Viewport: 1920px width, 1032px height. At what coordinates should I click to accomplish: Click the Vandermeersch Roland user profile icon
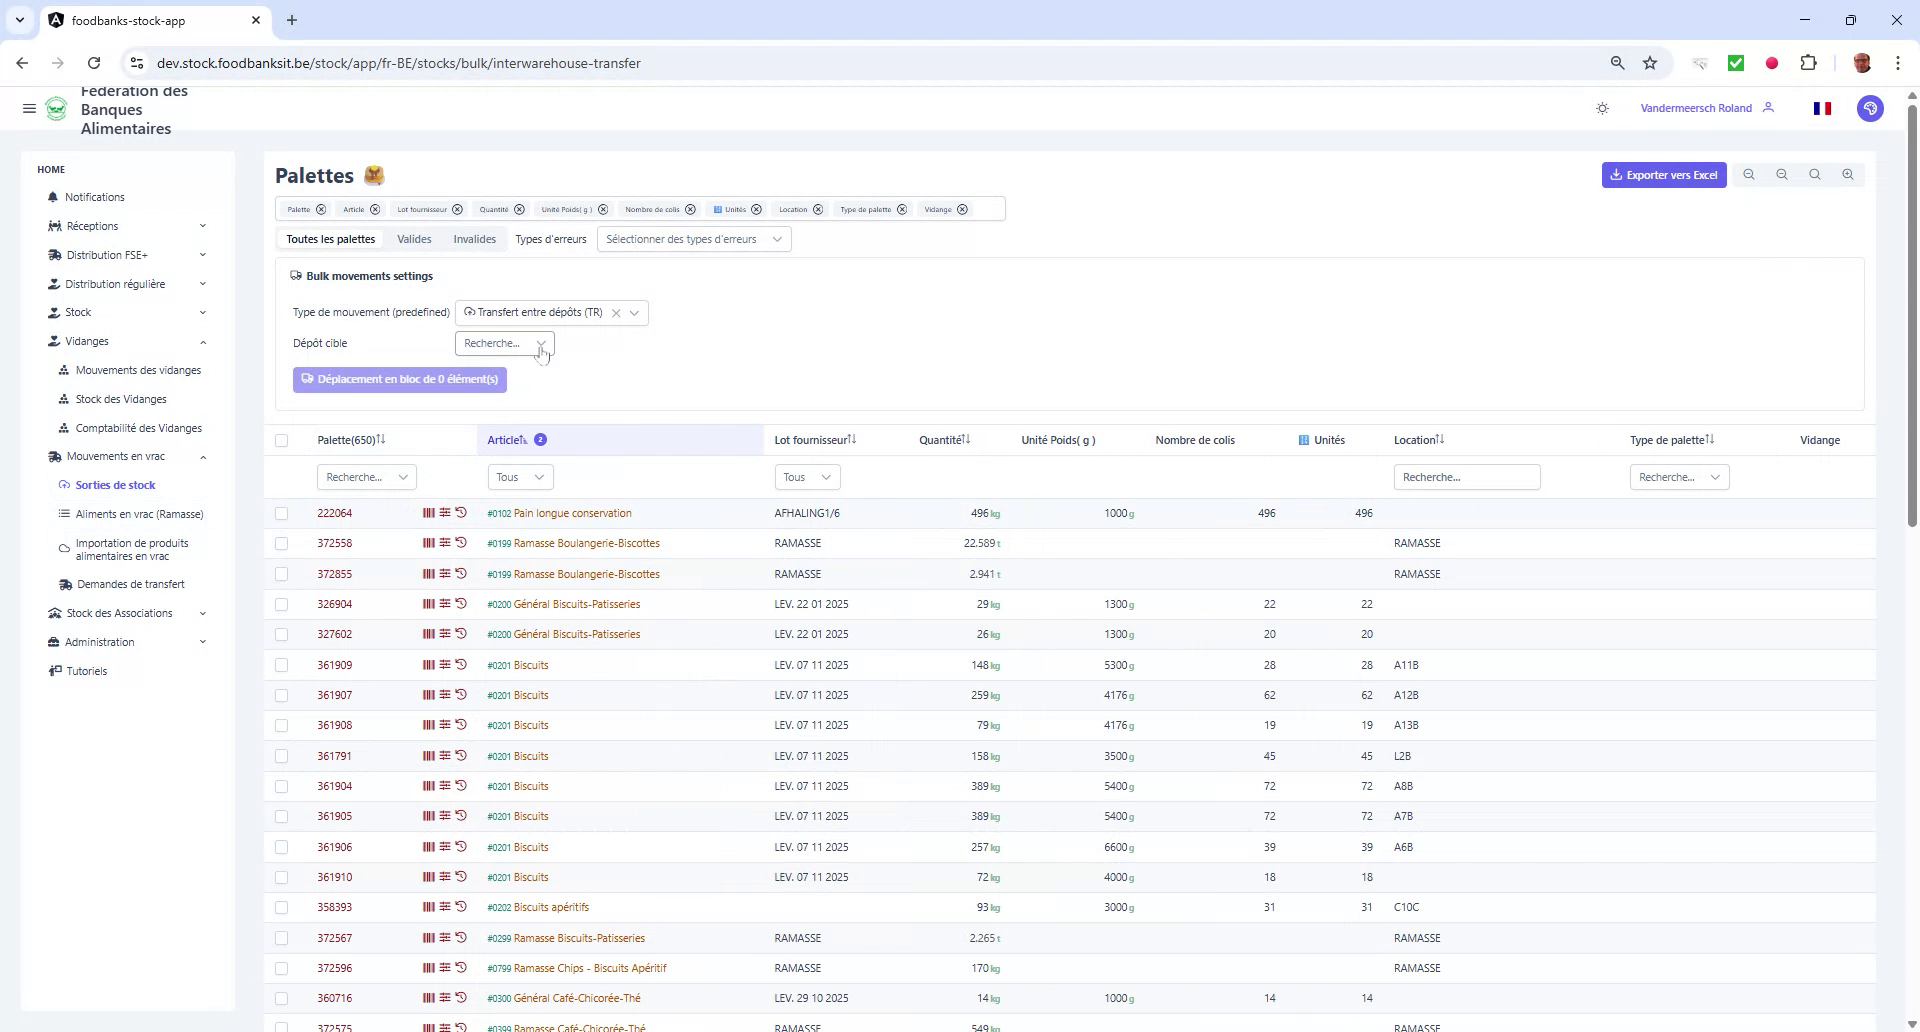click(1770, 108)
